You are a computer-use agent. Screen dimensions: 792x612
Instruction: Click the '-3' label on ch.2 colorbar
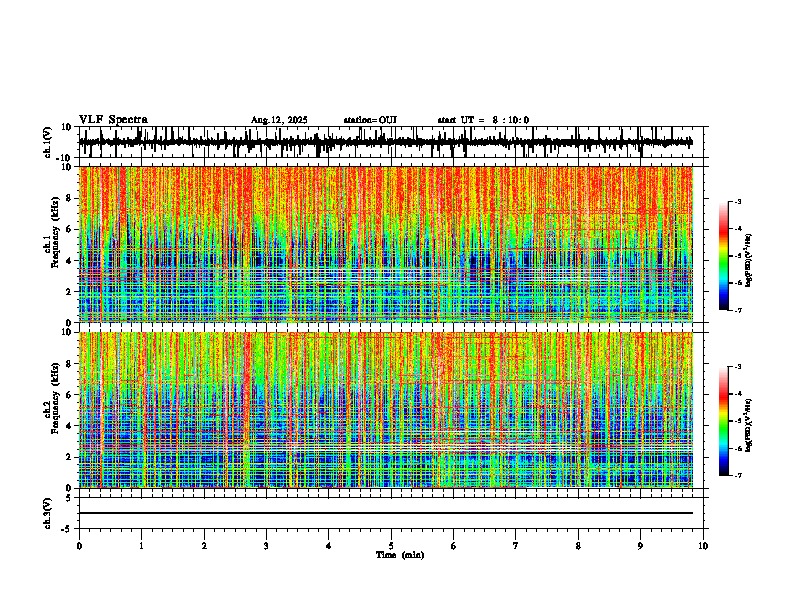point(737,367)
